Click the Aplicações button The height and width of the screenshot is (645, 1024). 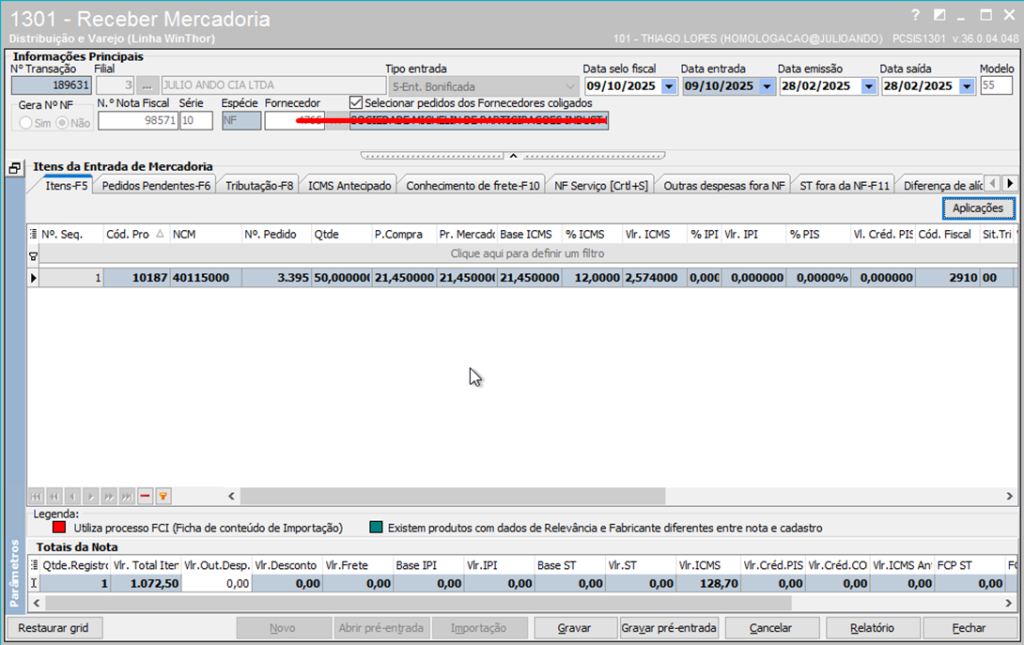[978, 207]
